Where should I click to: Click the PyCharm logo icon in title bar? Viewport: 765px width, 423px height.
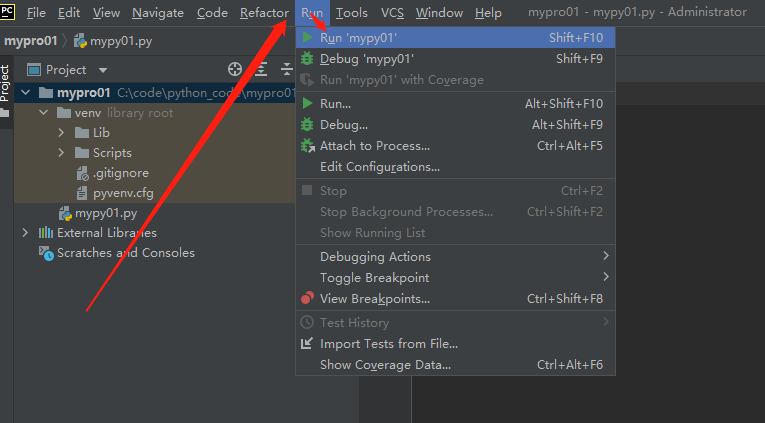7,12
